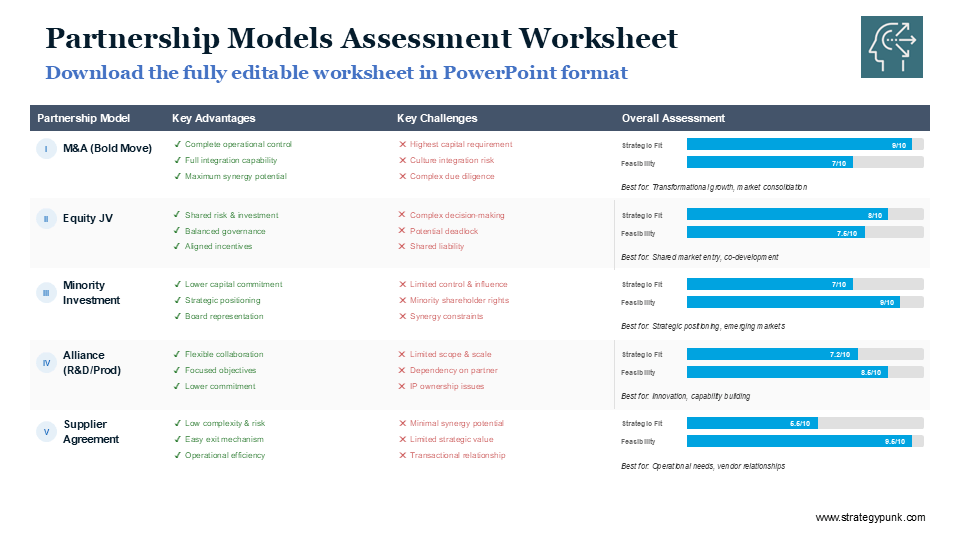Click the Partnership Model column header
Image resolution: width=960 pixels, height=540 pixels.
click(84, 118)
